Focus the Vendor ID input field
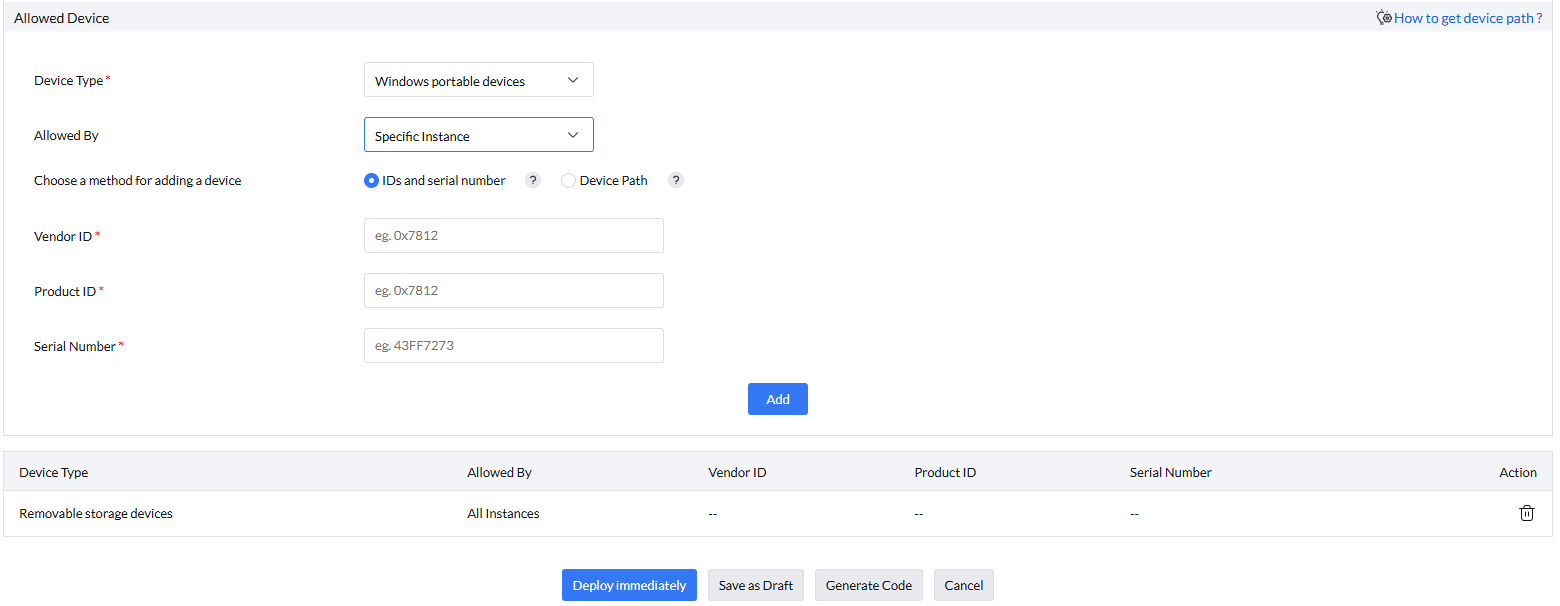This screenshot has height=606, width=1560. pos(513,236)
